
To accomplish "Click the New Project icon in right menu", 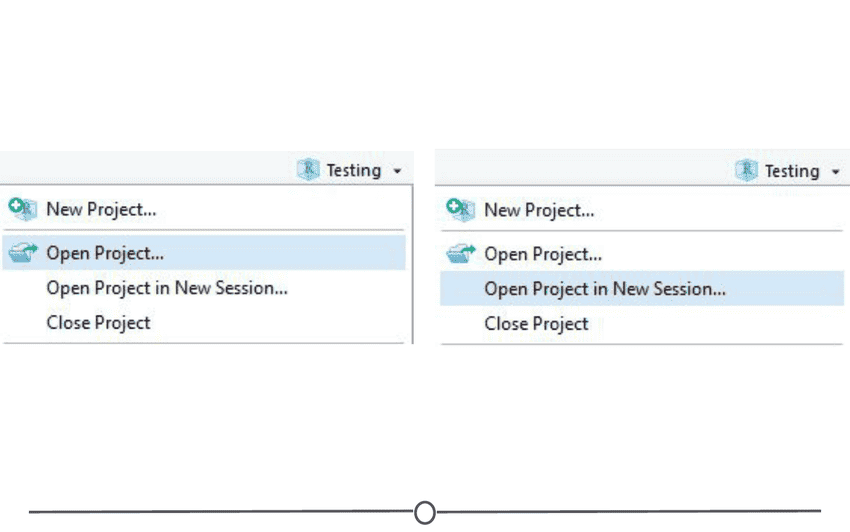I will point(461,210).
